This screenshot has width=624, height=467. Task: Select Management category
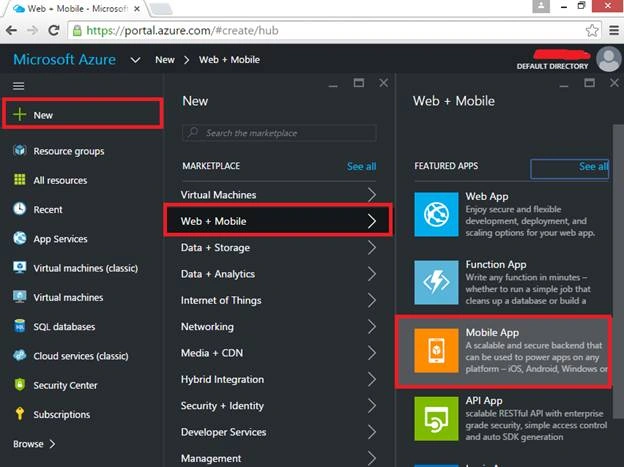278,458
